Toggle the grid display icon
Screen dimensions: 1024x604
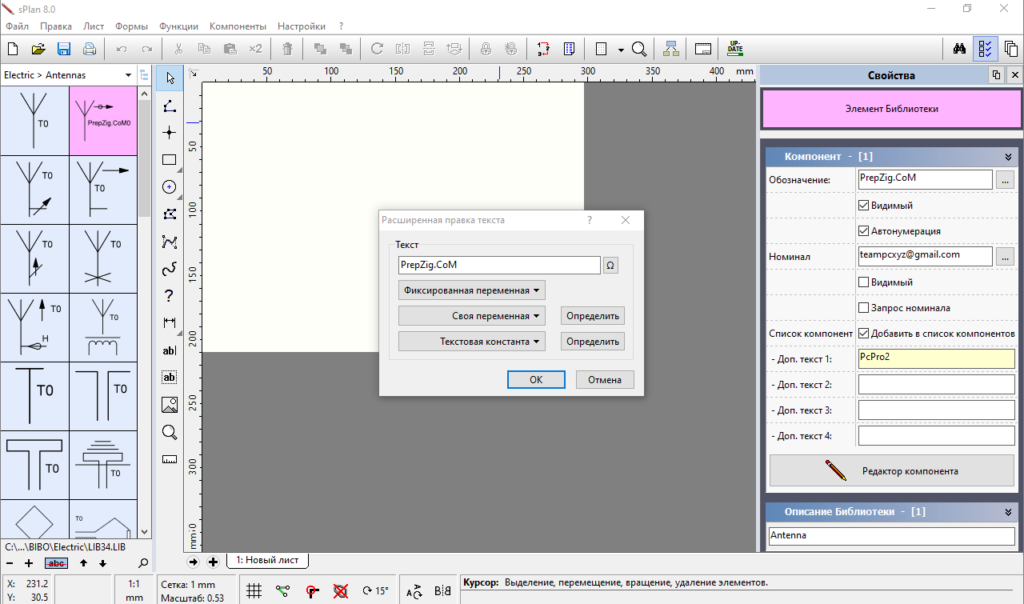(255, 590)
